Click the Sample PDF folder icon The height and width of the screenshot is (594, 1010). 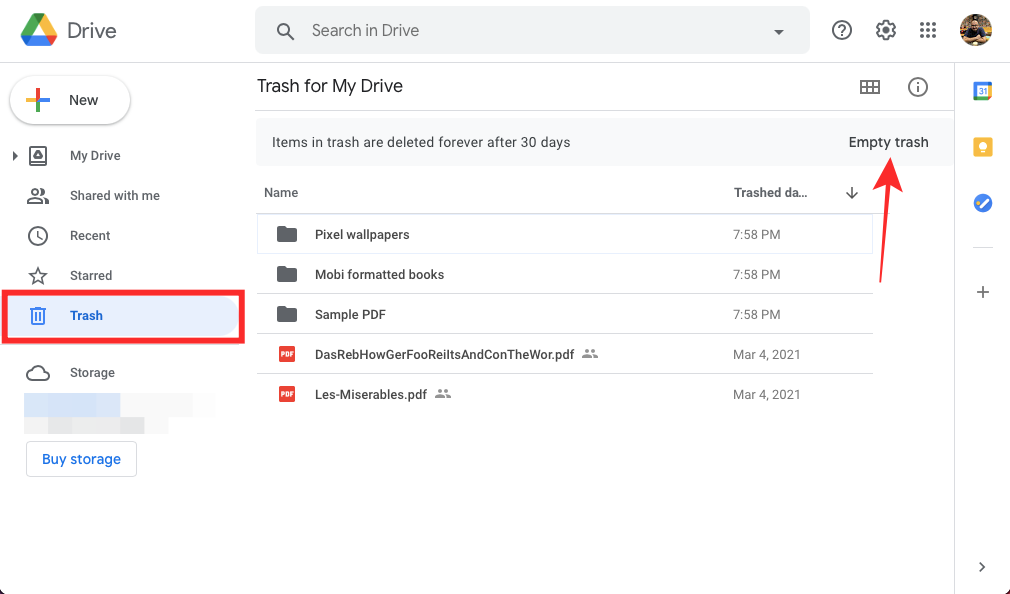287,314
